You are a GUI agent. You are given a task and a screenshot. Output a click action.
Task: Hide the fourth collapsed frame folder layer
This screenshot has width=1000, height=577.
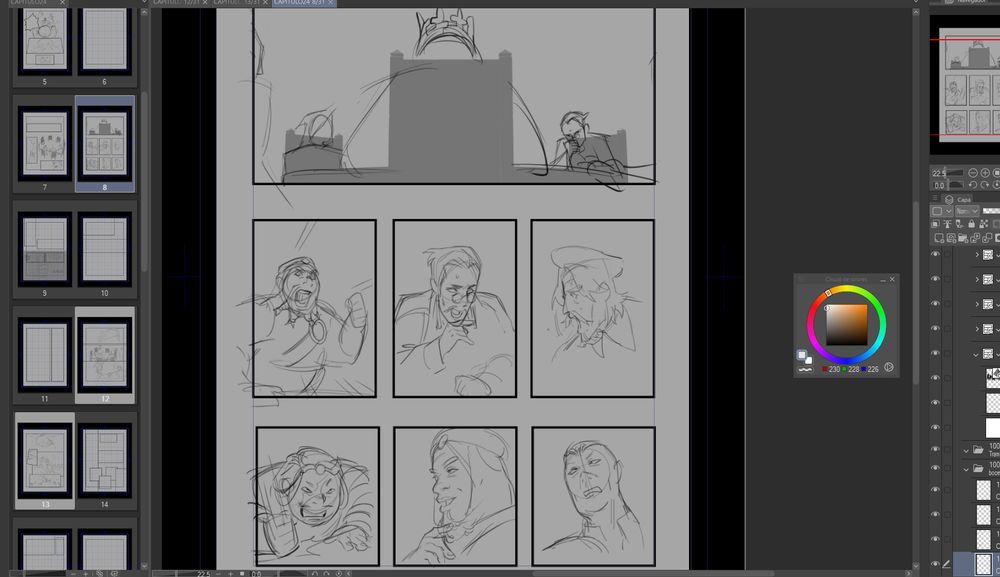[x=936, y=328]
